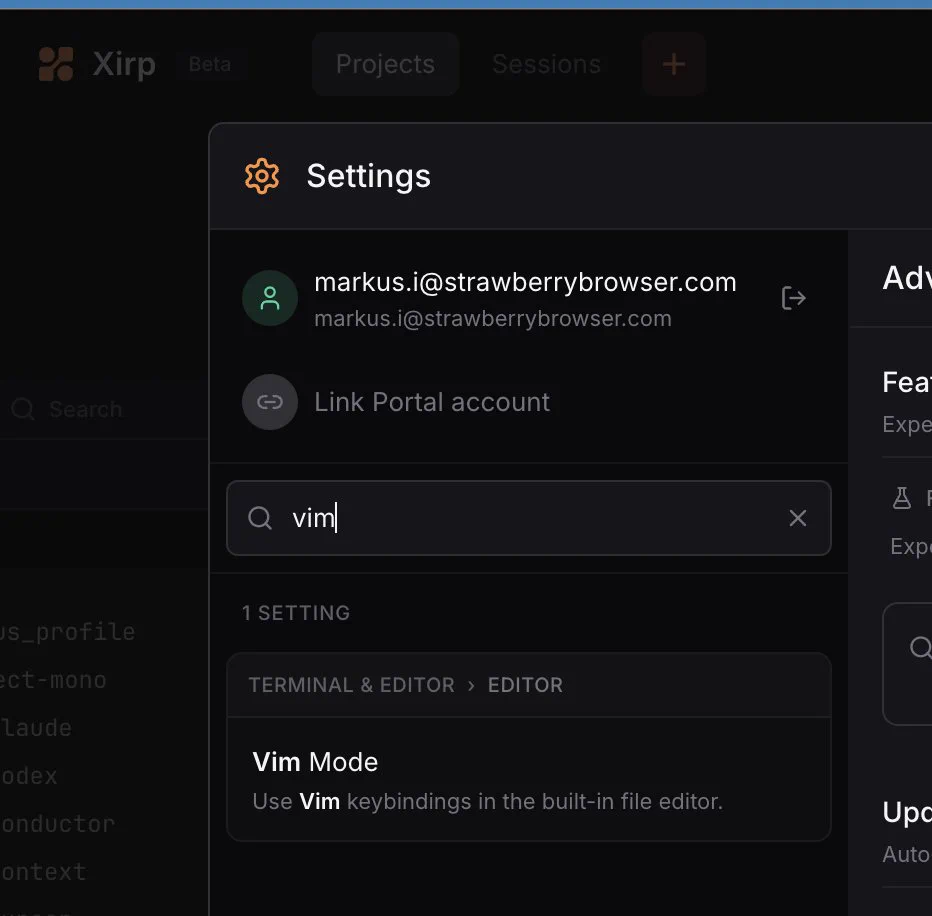Switch to the Sessions tab
932x916 pixels.
(x=546, y=64)
